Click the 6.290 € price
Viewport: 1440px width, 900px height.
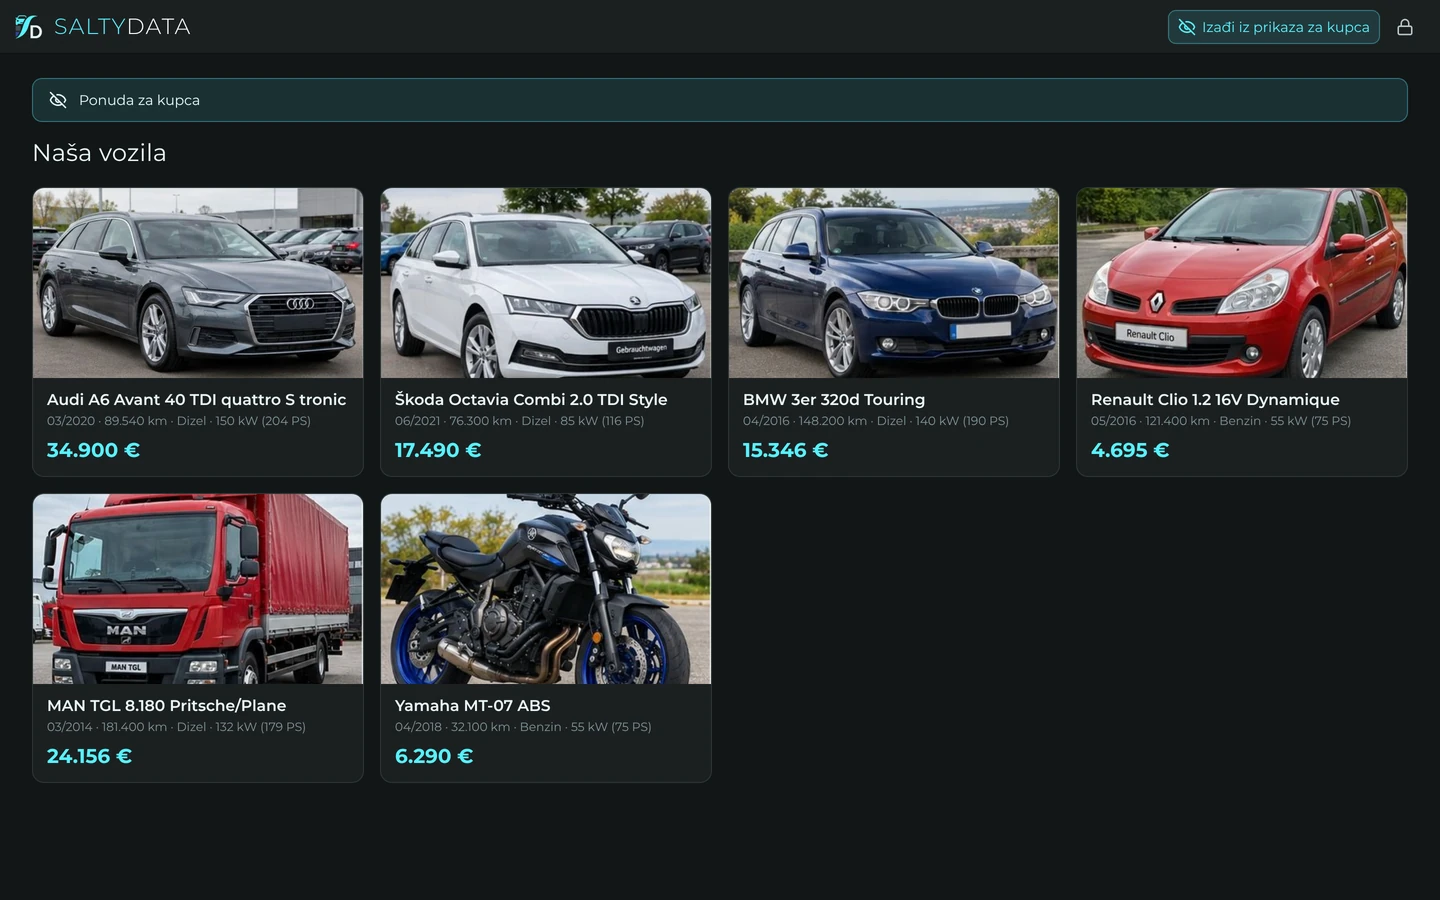[x=434, y=756]
